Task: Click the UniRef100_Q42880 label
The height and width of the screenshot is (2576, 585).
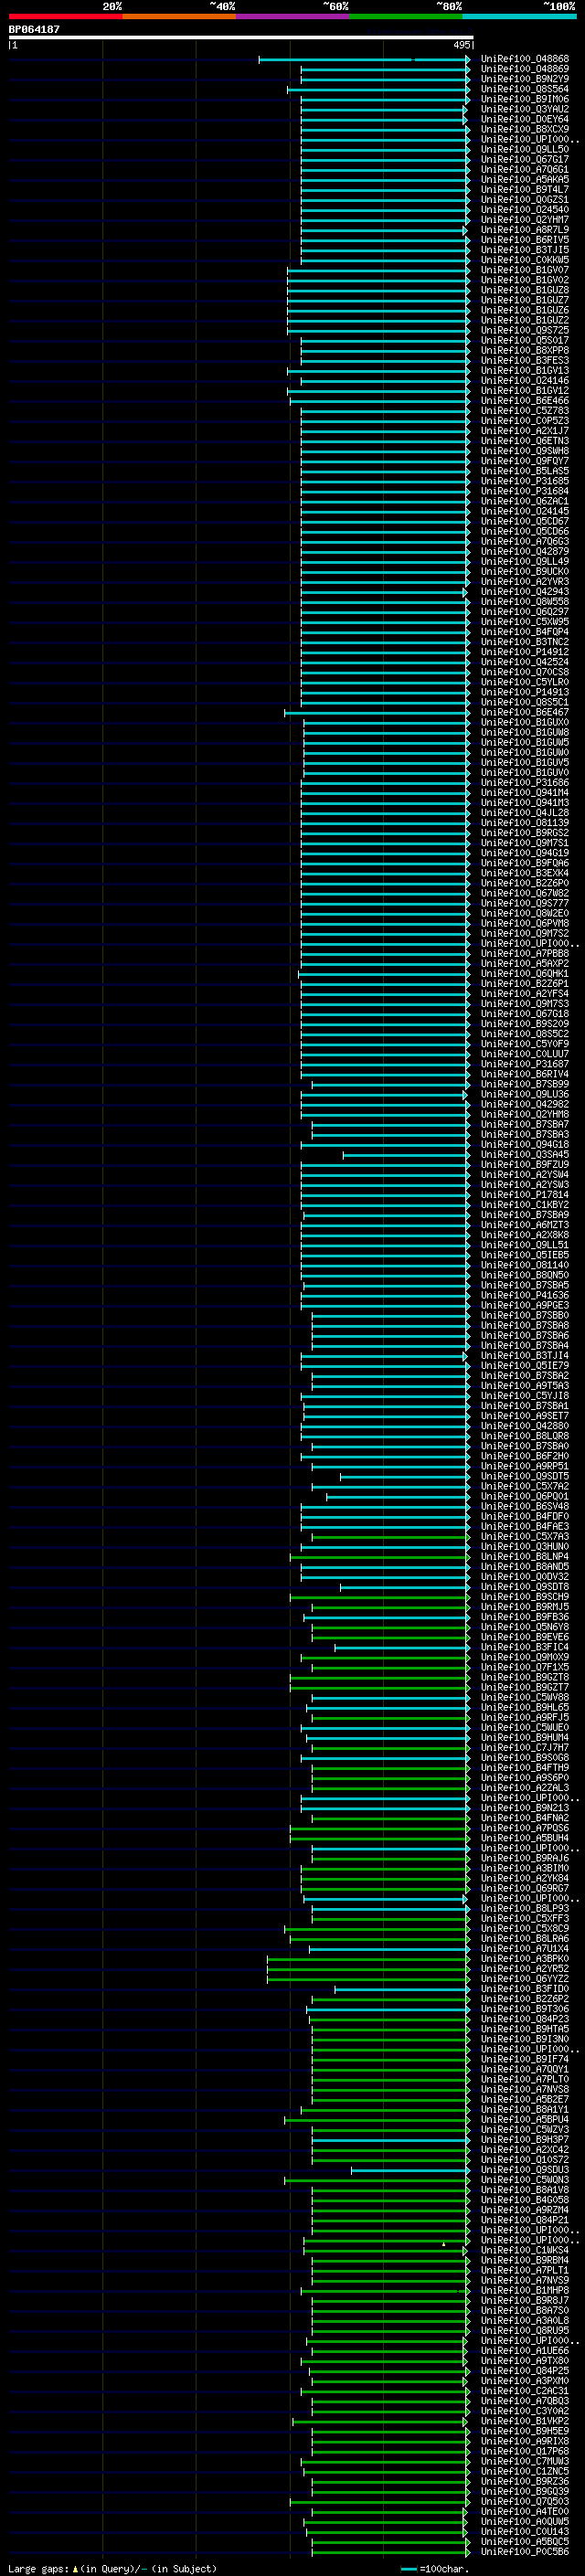Action: click(x=525, y=1425)
